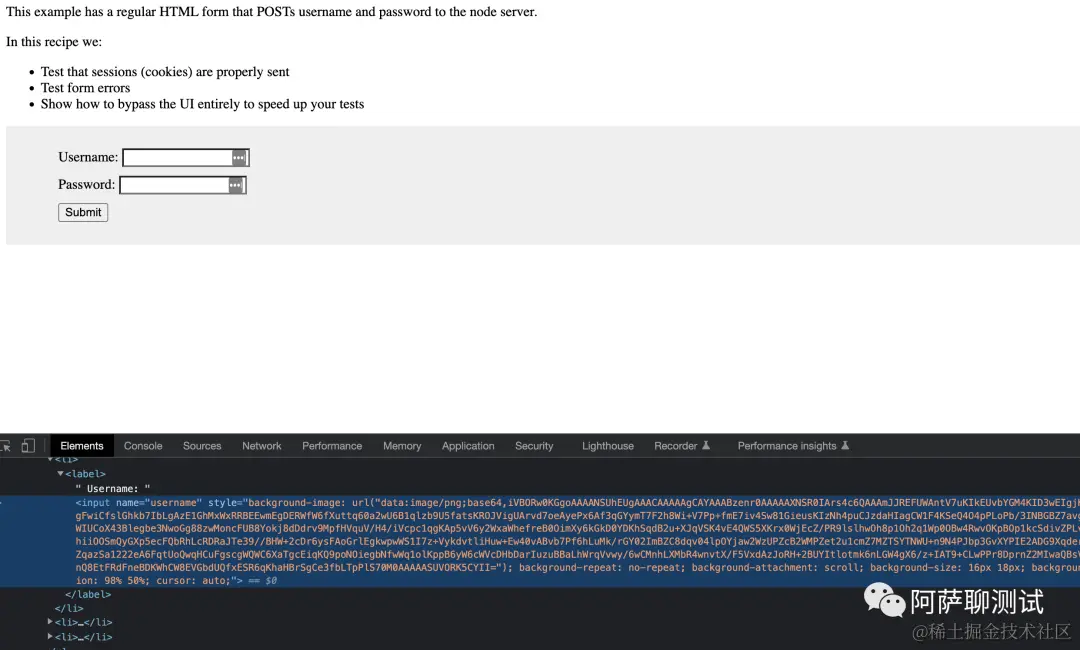Select the closing </label> tag line
Screen dimensions: 1080x650
click(x=88, y=594)
